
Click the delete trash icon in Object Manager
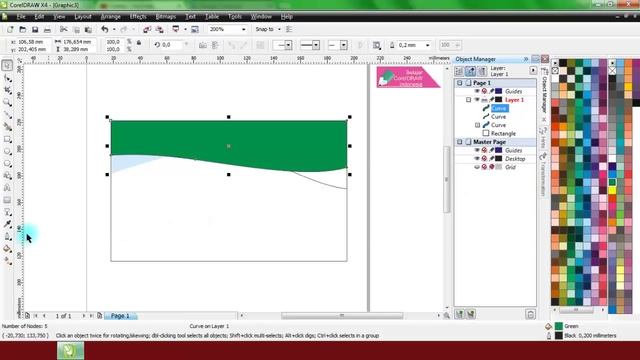(x=530, y=314)
